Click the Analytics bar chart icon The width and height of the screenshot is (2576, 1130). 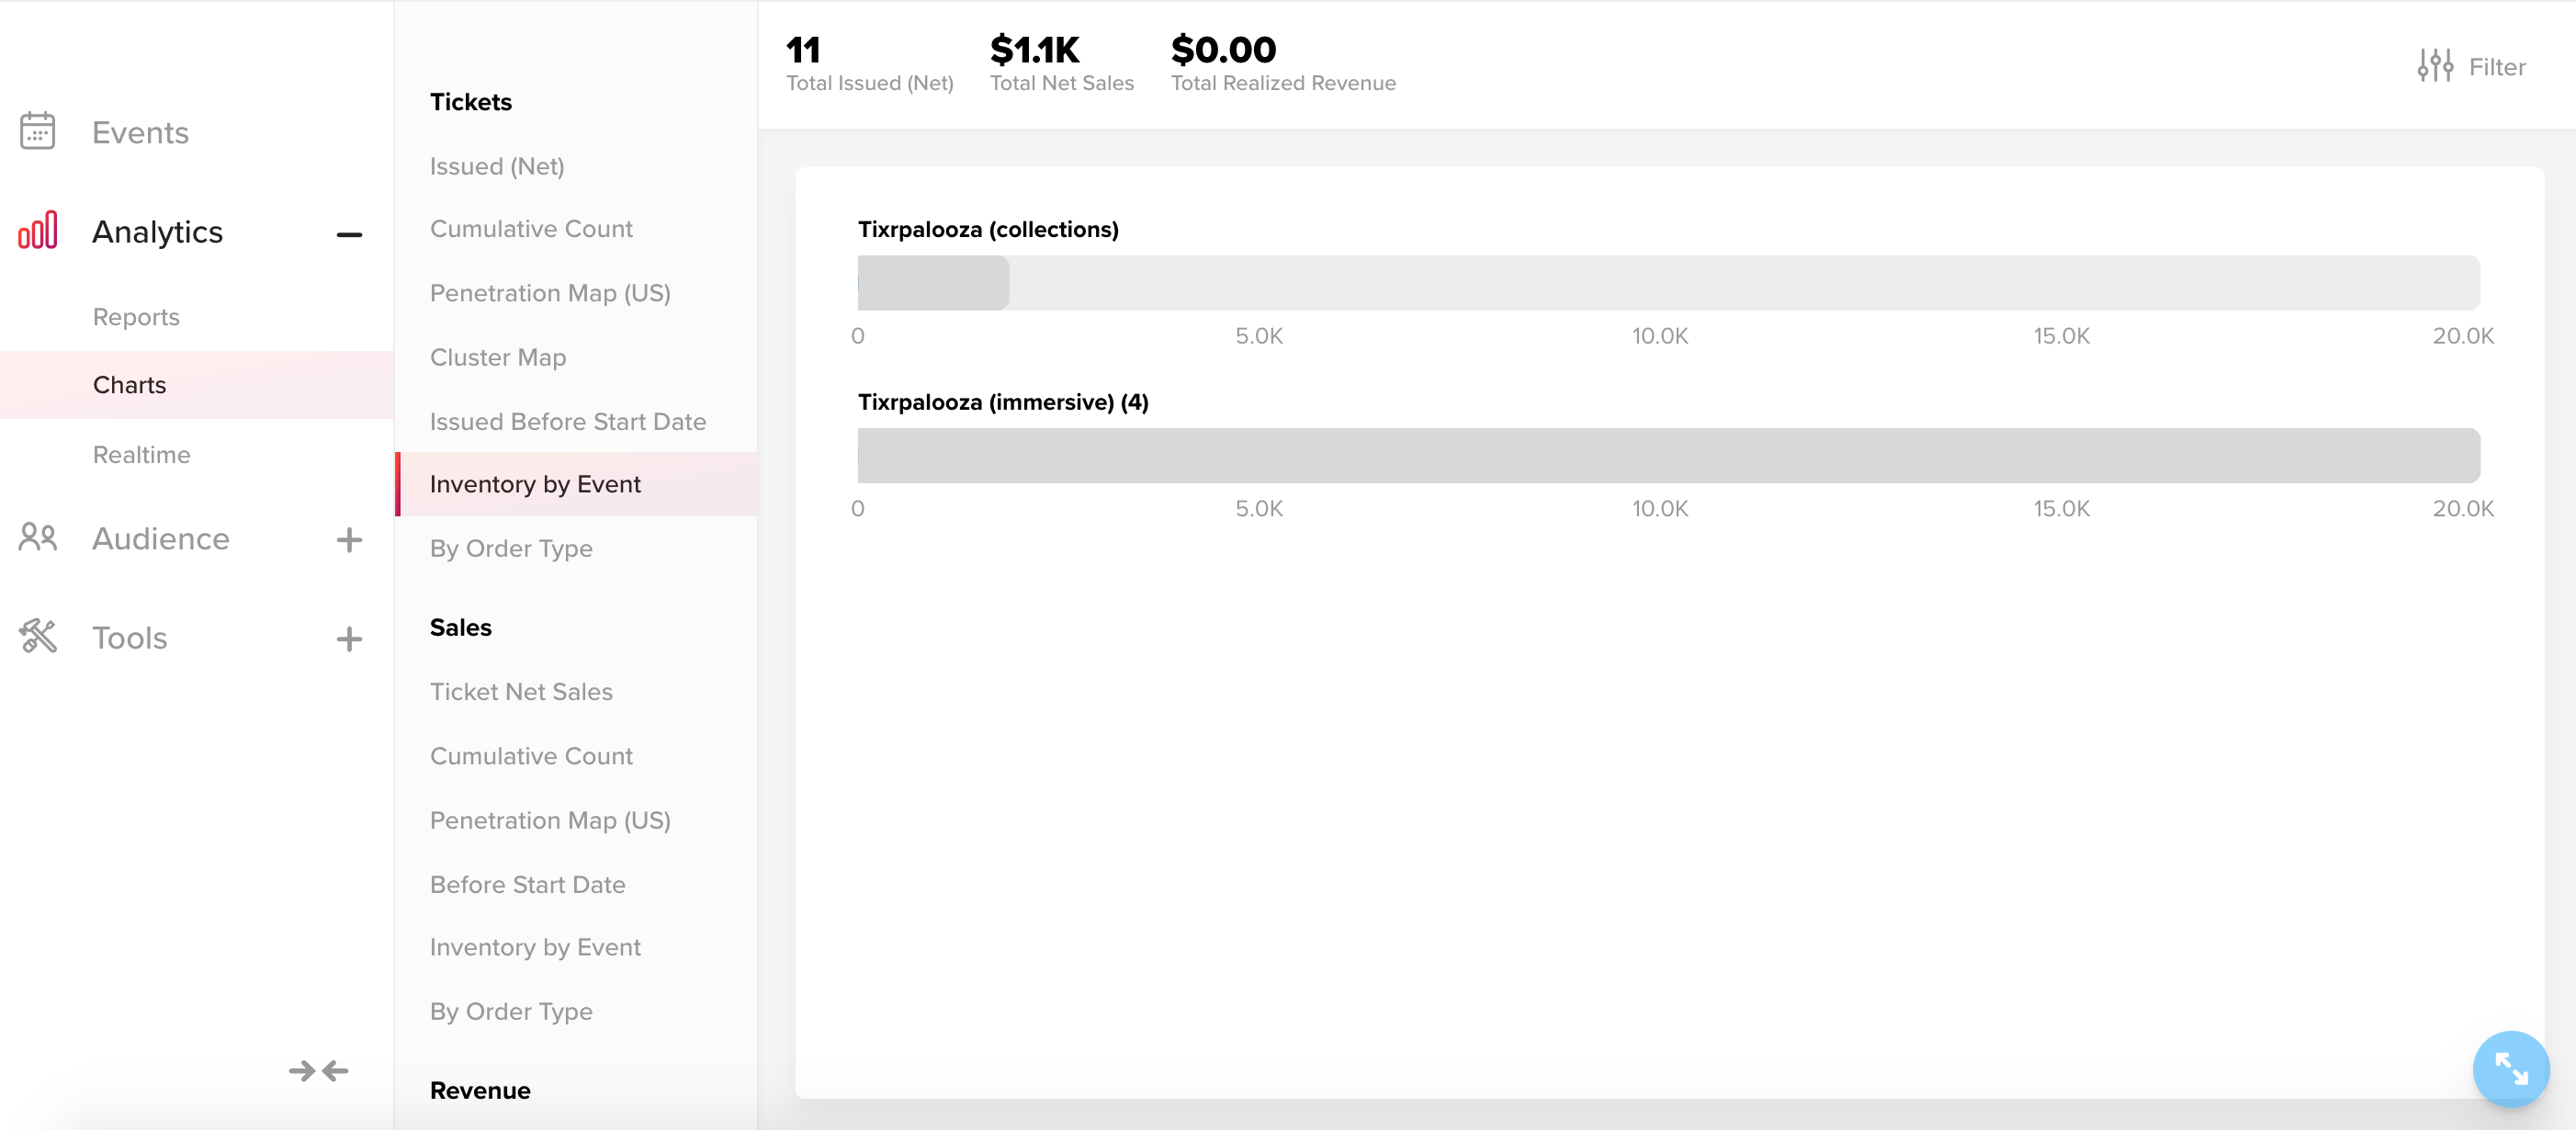pos(38,231)
